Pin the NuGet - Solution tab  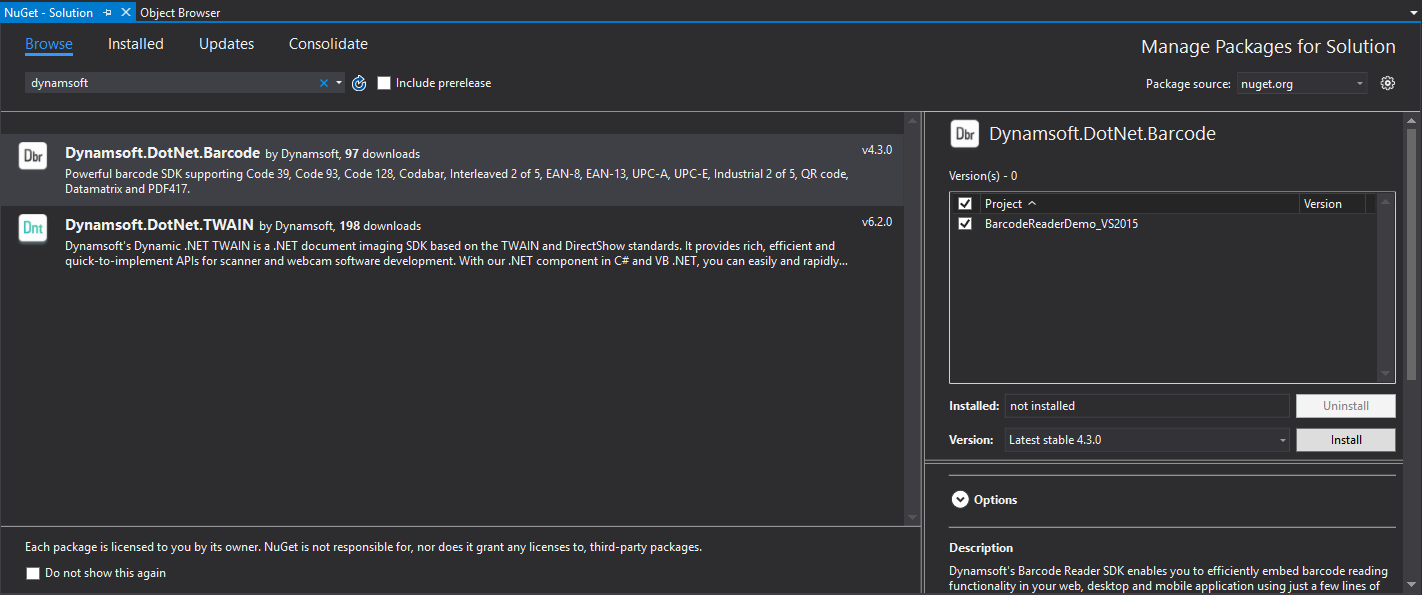pyautogui.click(x=108, y=12)
